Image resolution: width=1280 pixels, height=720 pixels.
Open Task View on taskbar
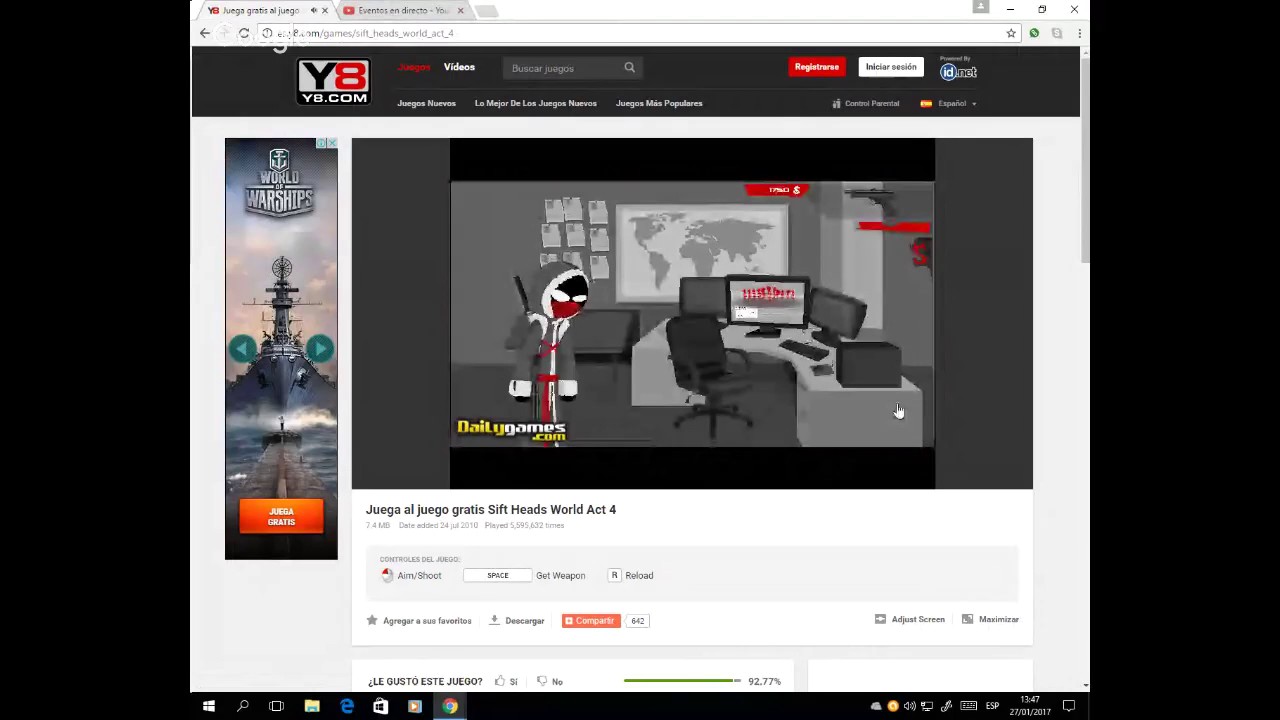(276, 706)
